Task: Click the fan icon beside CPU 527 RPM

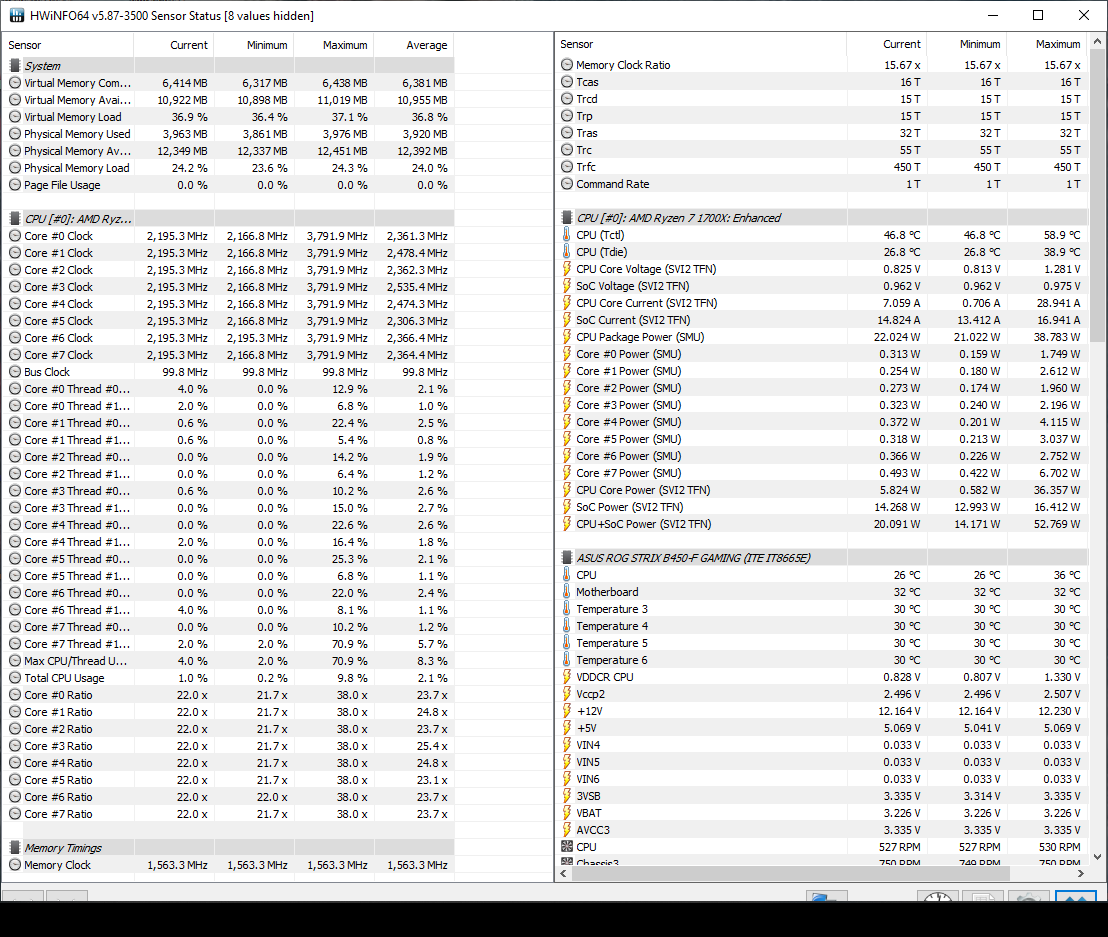Action: point(567,847)
